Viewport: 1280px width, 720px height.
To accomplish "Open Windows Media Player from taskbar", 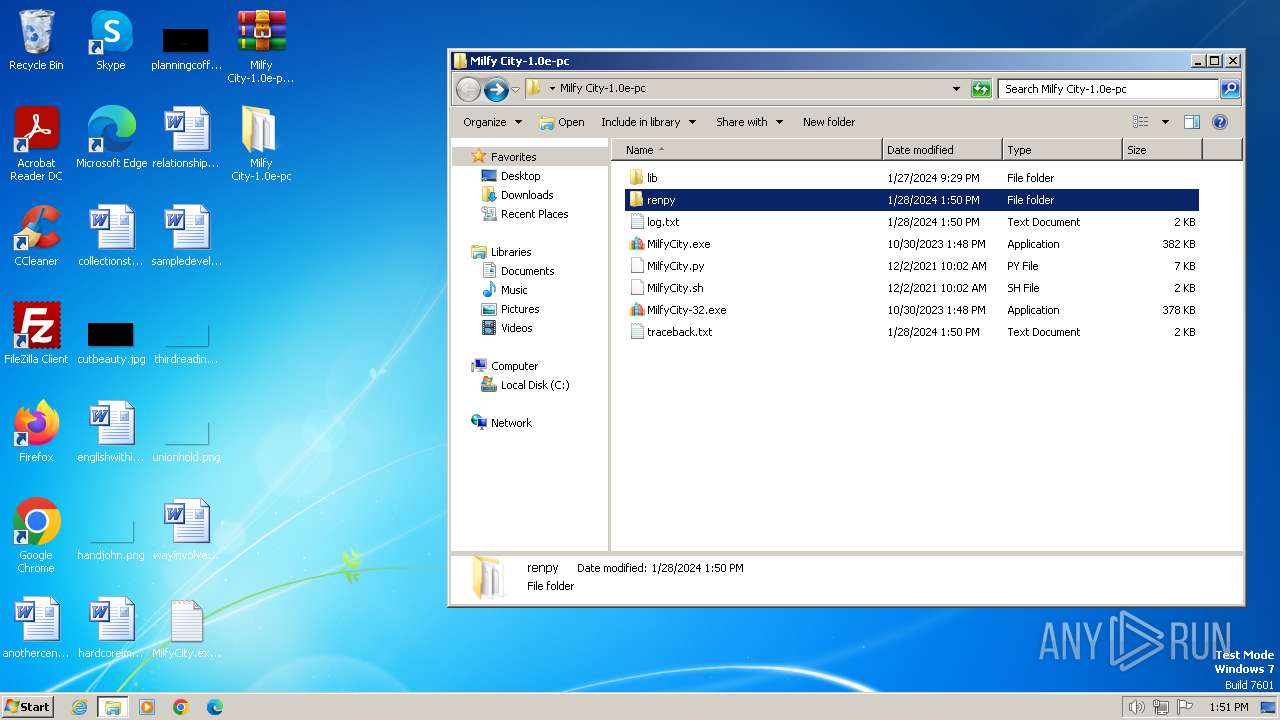I will coord(147,707).
